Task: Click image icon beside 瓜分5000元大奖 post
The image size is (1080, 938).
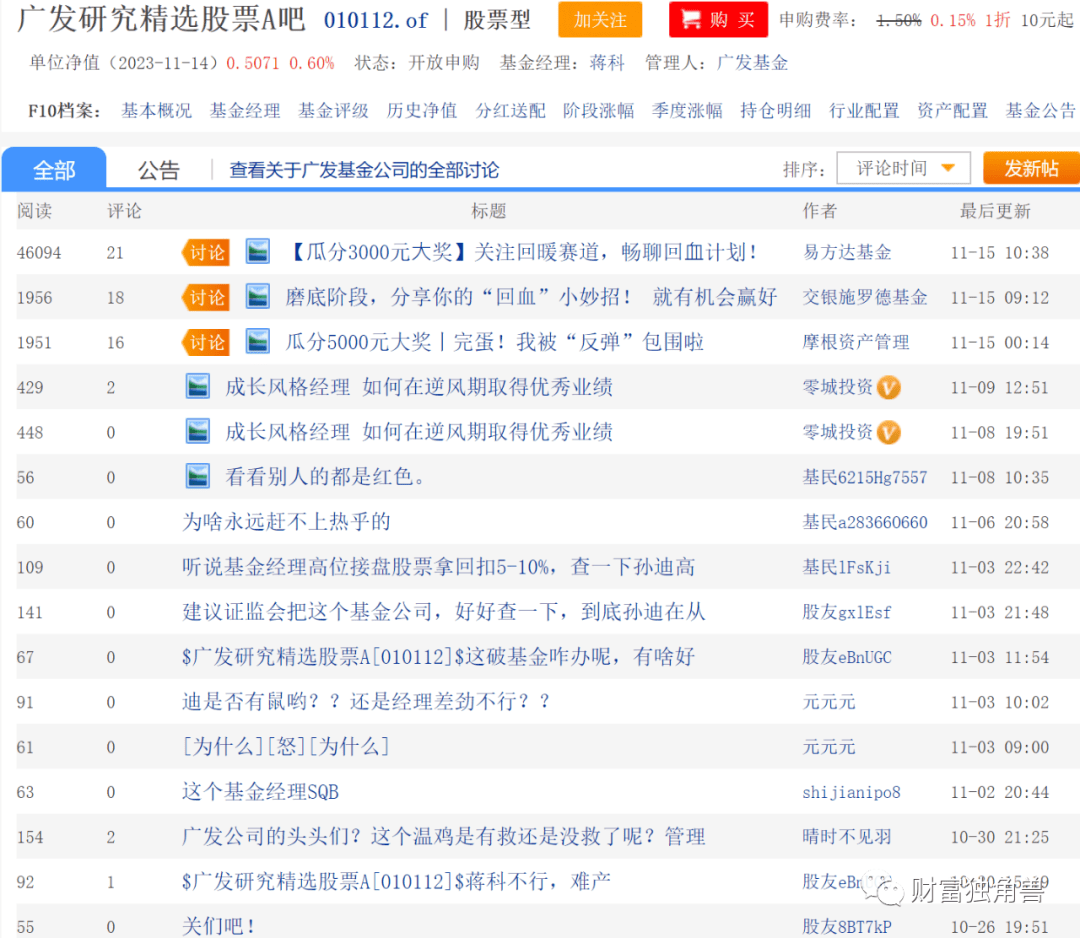Action: pos(258,342)
